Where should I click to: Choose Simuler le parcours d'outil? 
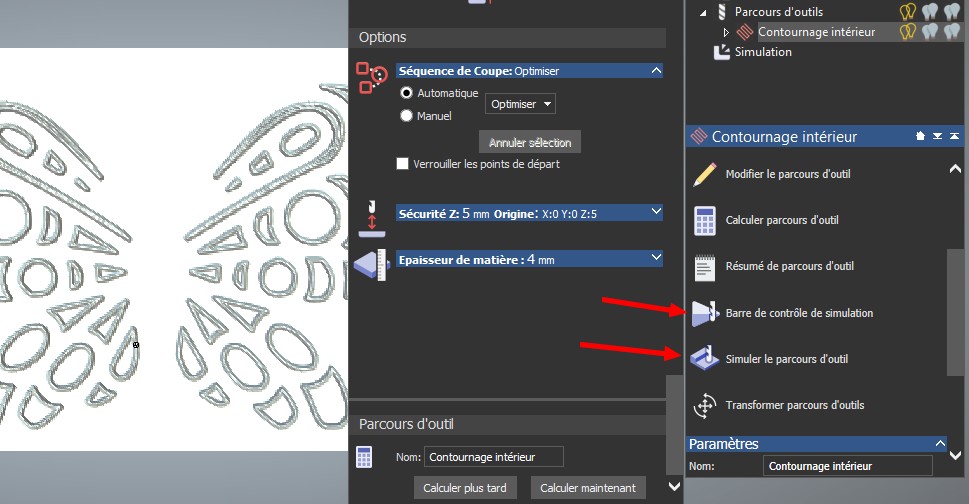pos(787,359)
